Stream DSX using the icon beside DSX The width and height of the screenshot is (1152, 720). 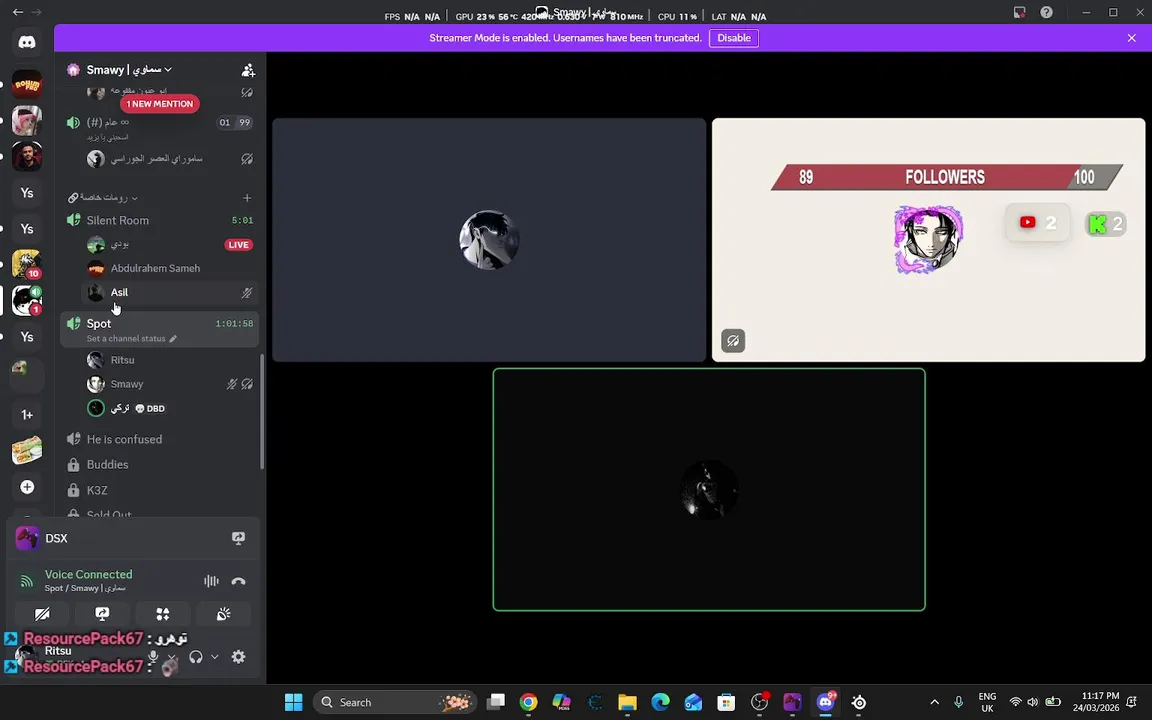(x=238, y=539)
